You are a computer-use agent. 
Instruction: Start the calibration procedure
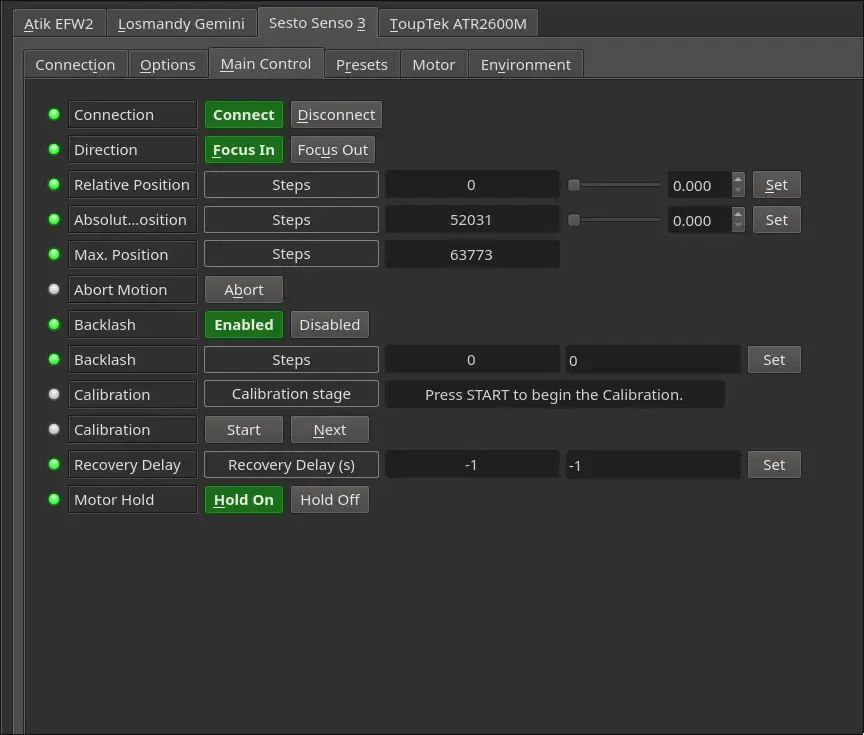[244, 430]
